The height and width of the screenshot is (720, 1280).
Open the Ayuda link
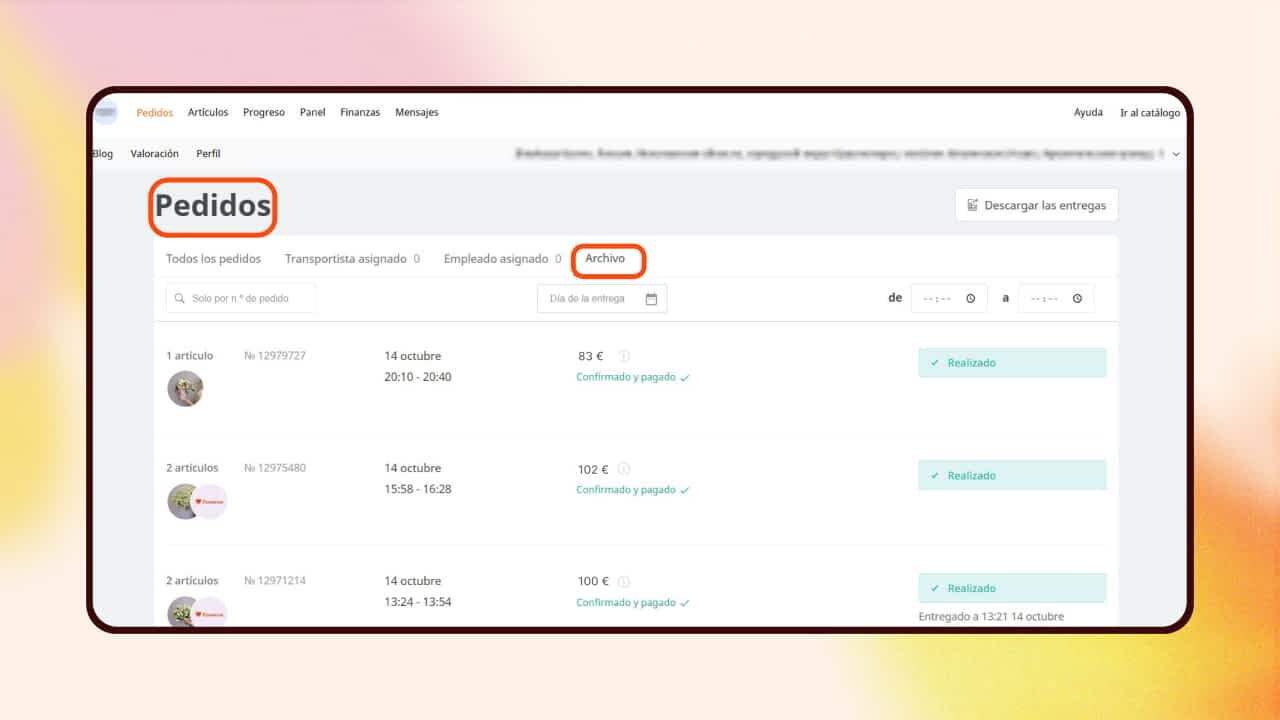[x=1088, y=113]
